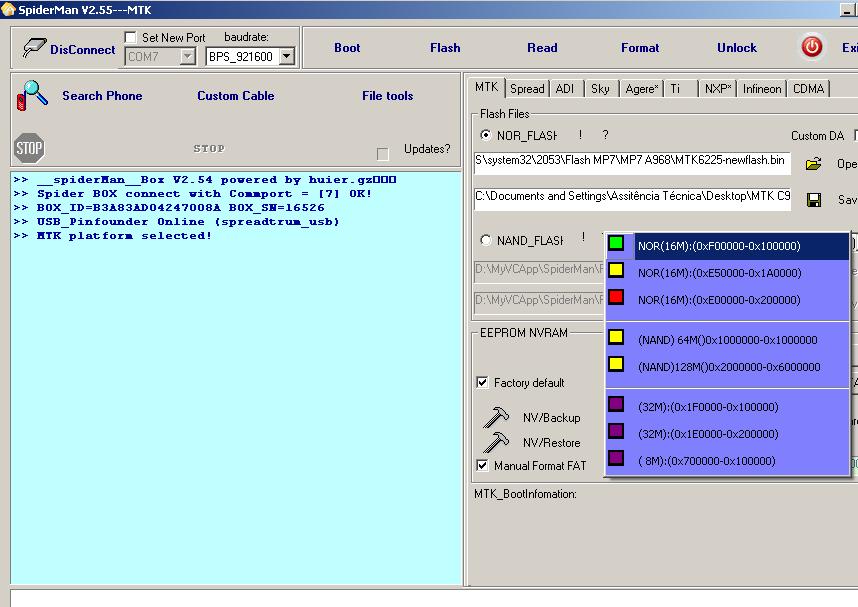Click the open folder icon for NOR flash file
This screenshot has height=607, width=858.
(x=814, y=164)
